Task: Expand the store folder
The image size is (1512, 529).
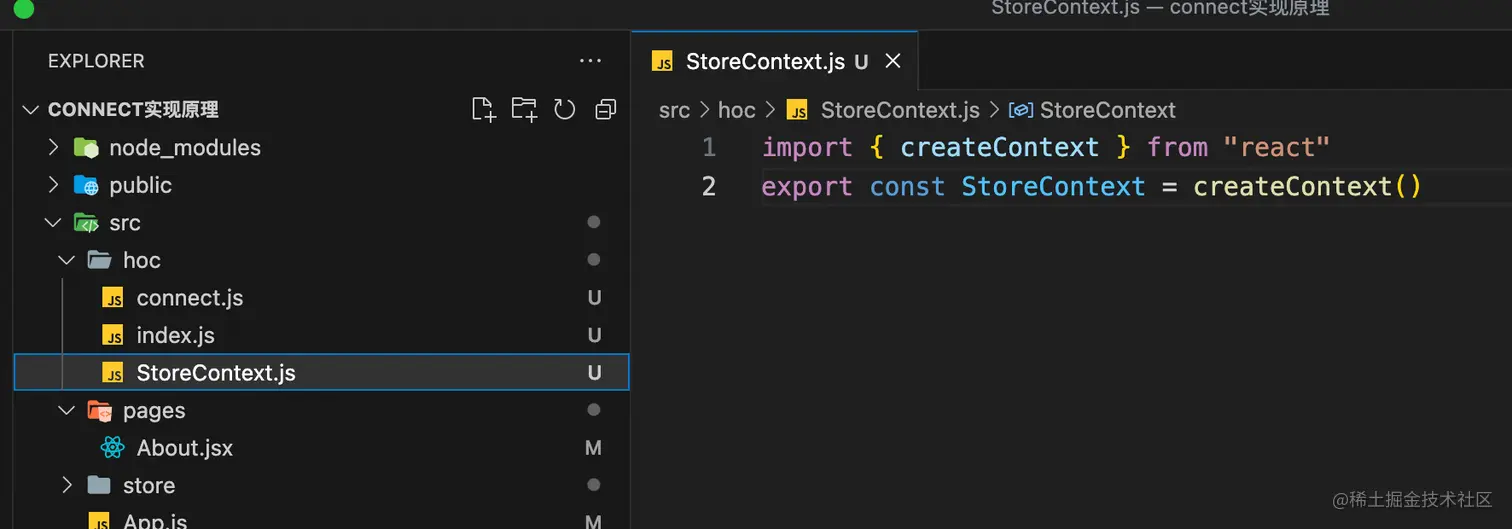Action: [x=67, y=485]
